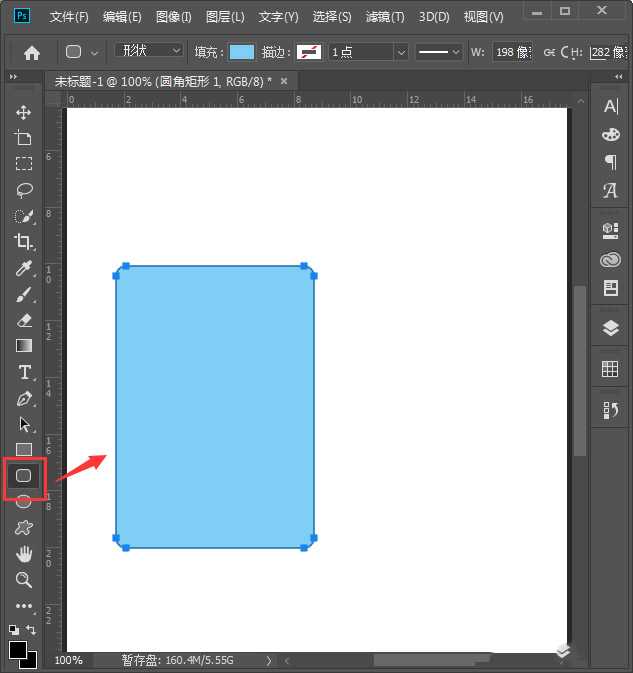
Task: Open the 形状 tool mode dropdown
Action: coord(149,51)
